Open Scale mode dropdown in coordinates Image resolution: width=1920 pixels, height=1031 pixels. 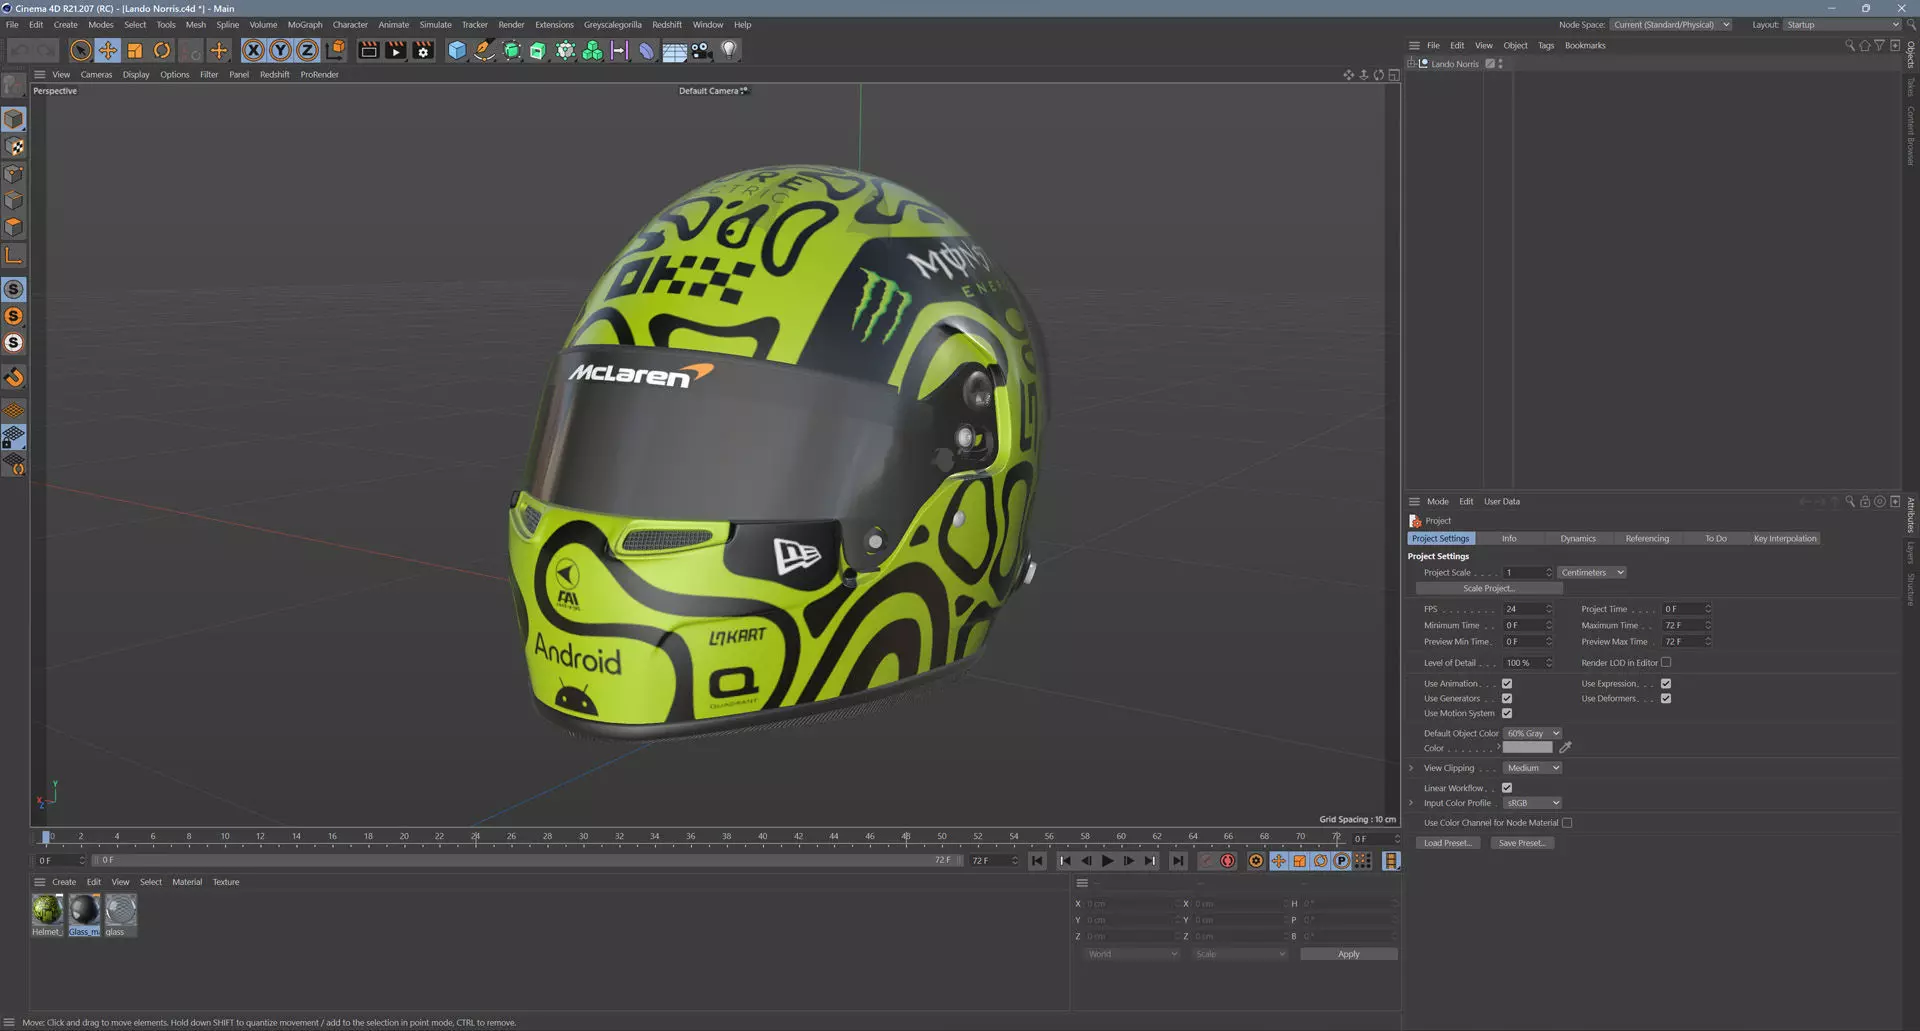coord(1240,954)
